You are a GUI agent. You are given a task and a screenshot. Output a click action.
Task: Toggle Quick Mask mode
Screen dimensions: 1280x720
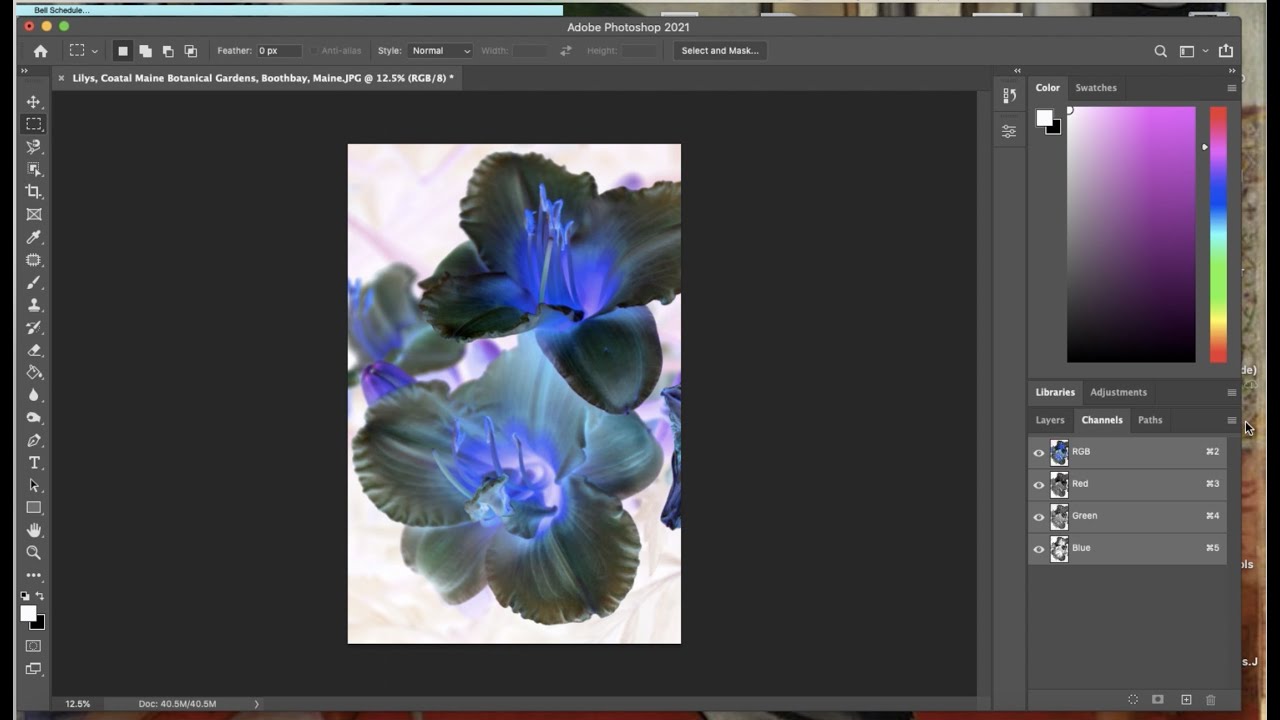34,646
